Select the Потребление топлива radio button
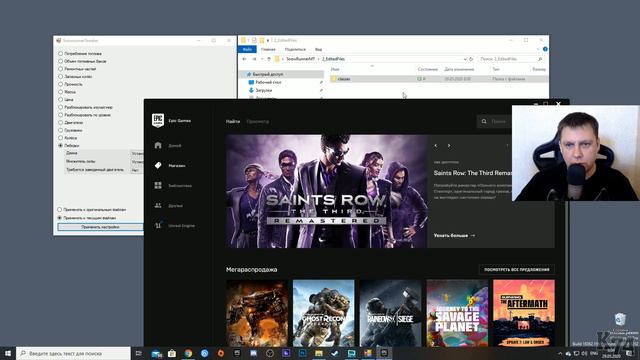 pos(60,53)
